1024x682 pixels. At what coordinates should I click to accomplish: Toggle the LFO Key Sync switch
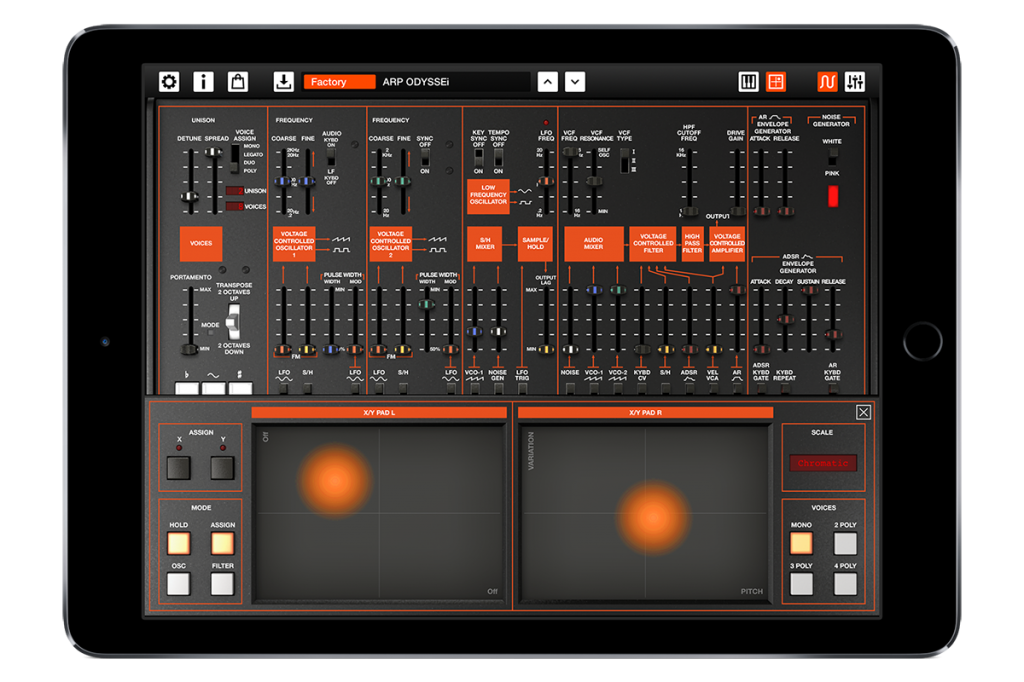(x=479, y=157)
